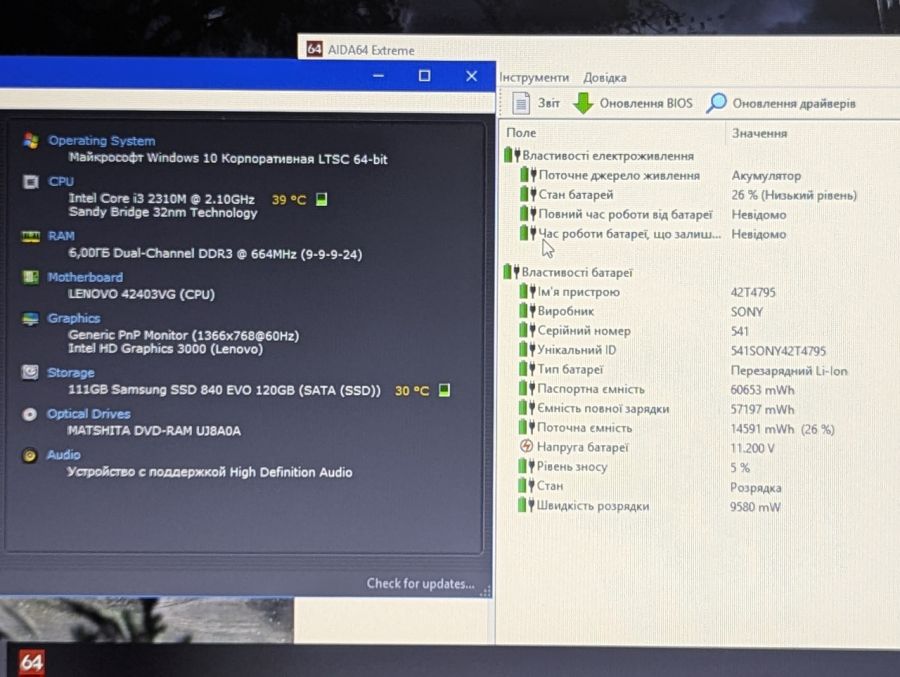
Task: Open the Інструменти menu in AIDA64
Action: click(534, 78)
